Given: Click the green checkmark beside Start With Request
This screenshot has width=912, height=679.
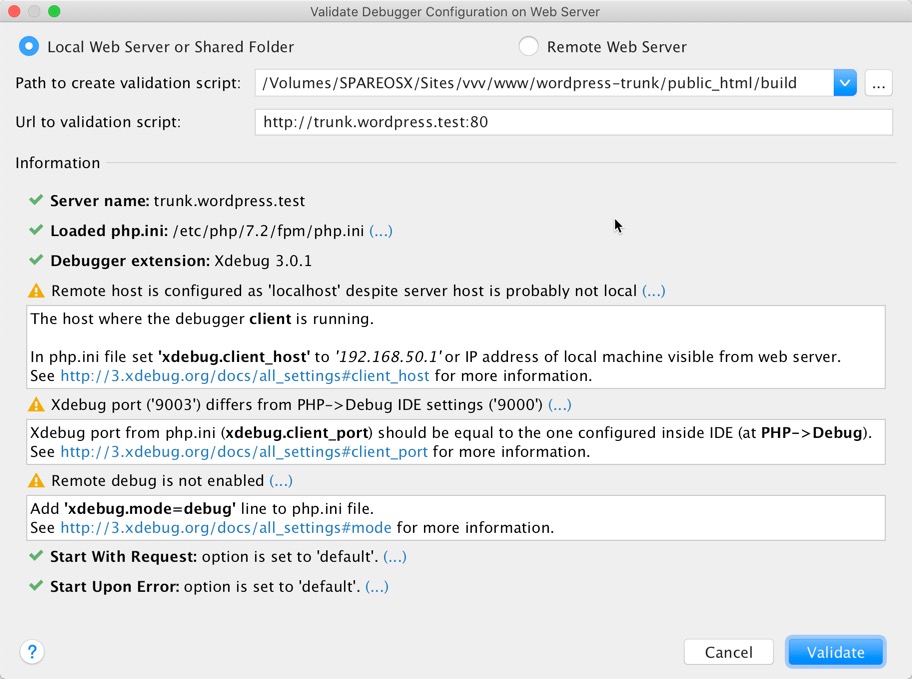Looking at the screenshot, I should click(x=36, y=556).
